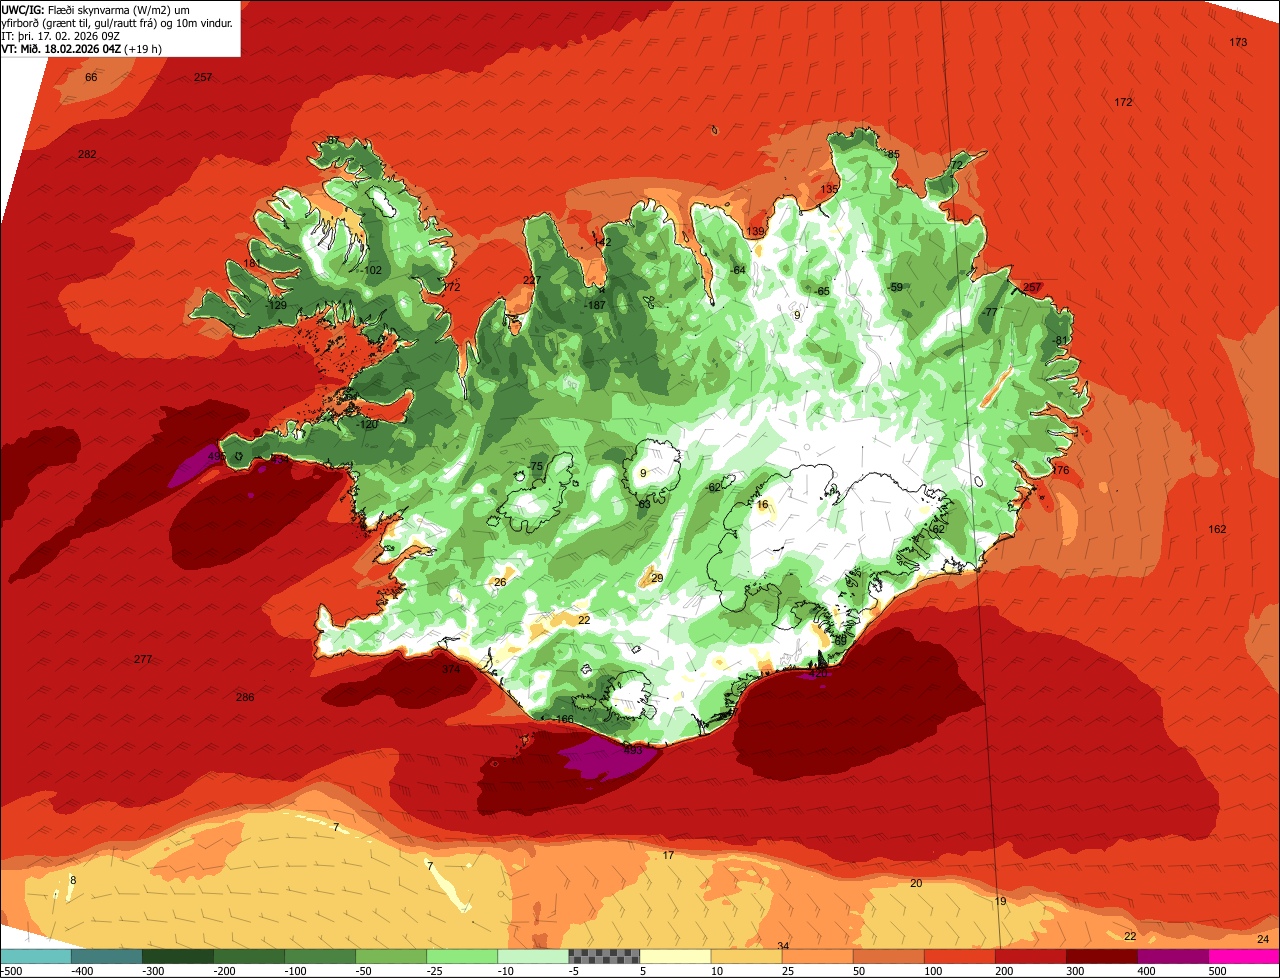Screen dimensions: 1280x978
Task: Click the map value 173
Action: (x=1238, y=42)
